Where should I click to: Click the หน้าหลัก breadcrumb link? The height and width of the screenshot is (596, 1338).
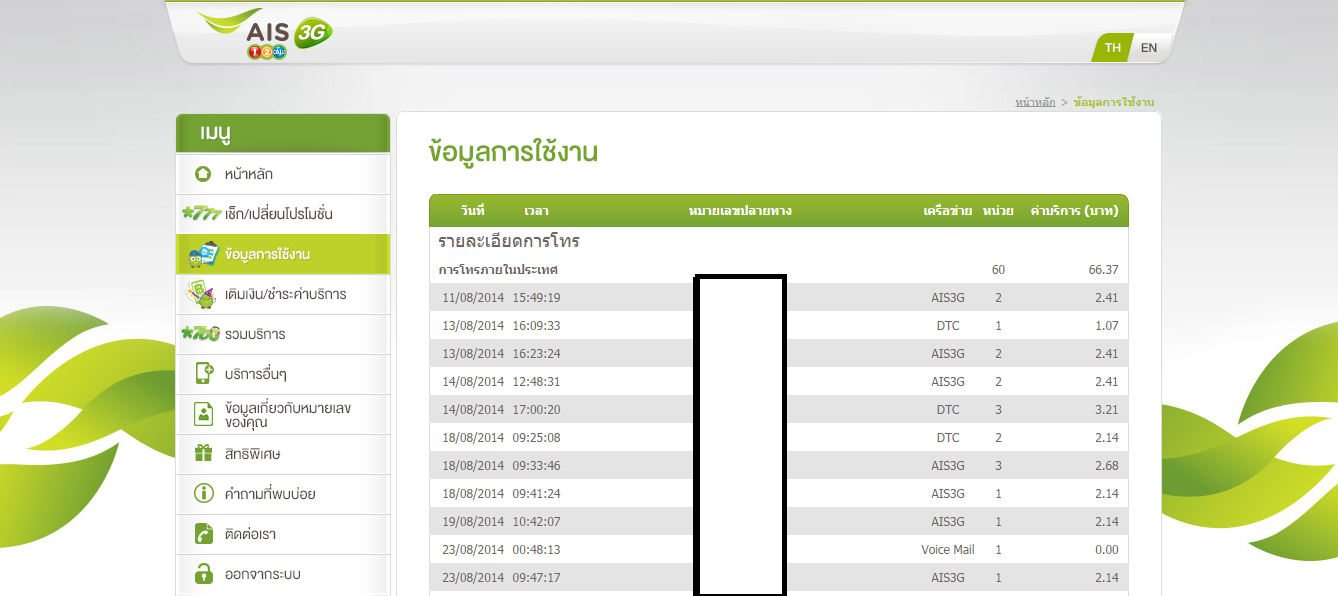pyautogui.click(x=1035, y=102)
